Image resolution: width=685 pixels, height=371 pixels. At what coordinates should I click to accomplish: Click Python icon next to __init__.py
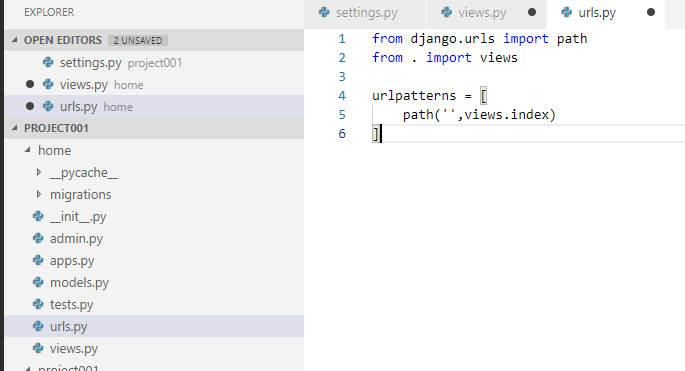point(38,216)
